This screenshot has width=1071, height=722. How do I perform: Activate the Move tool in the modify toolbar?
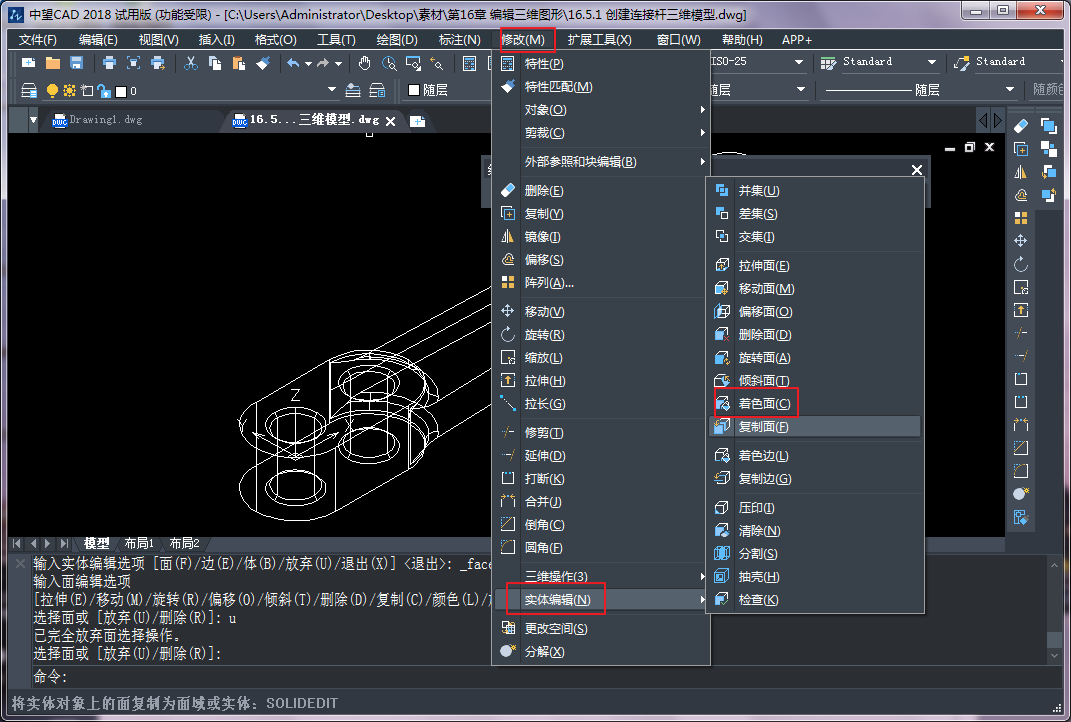[x=1022, y=240]
